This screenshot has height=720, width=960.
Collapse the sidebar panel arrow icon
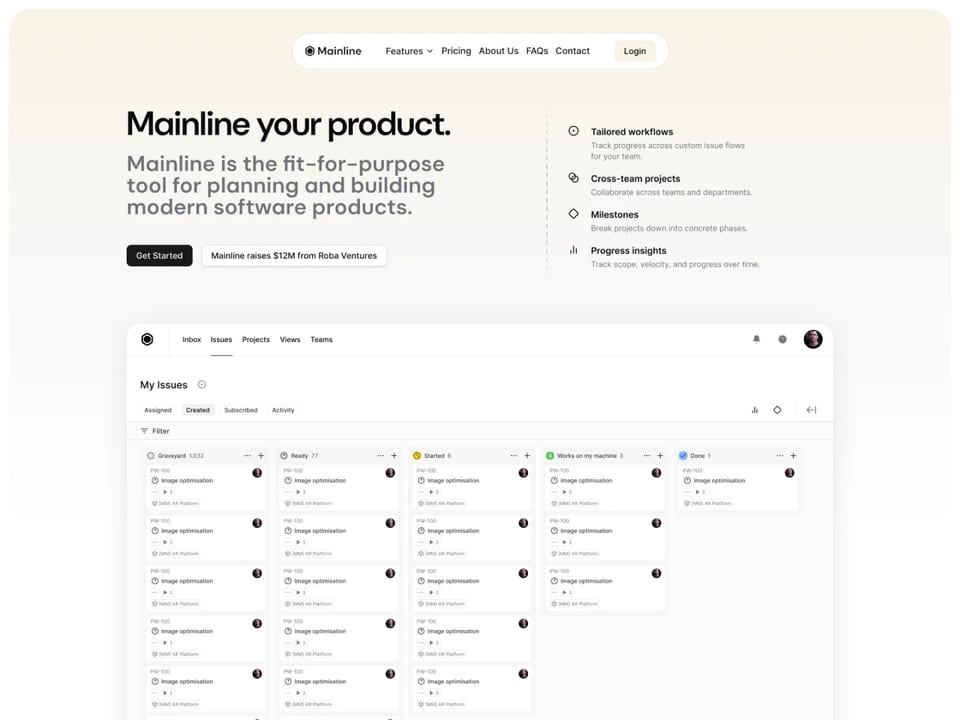pyautogui.click(x=811, y=410)
